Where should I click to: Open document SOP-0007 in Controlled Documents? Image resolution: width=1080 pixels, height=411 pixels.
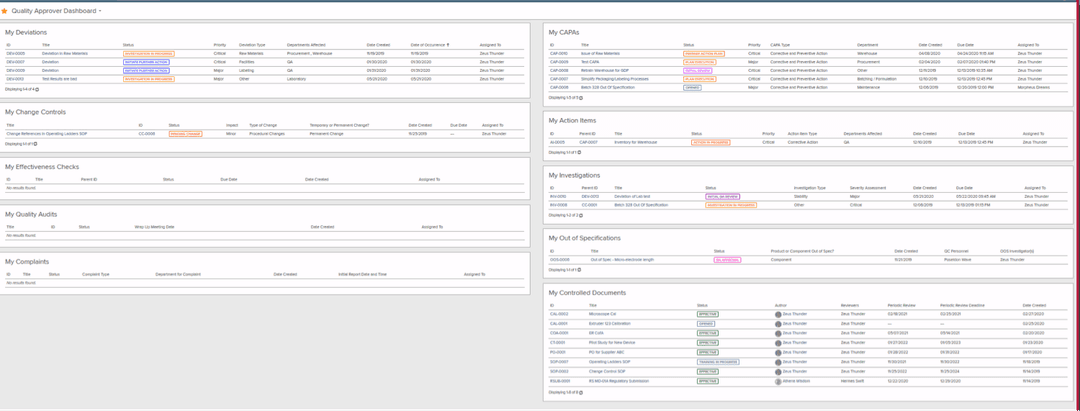(x=558, y=361)
